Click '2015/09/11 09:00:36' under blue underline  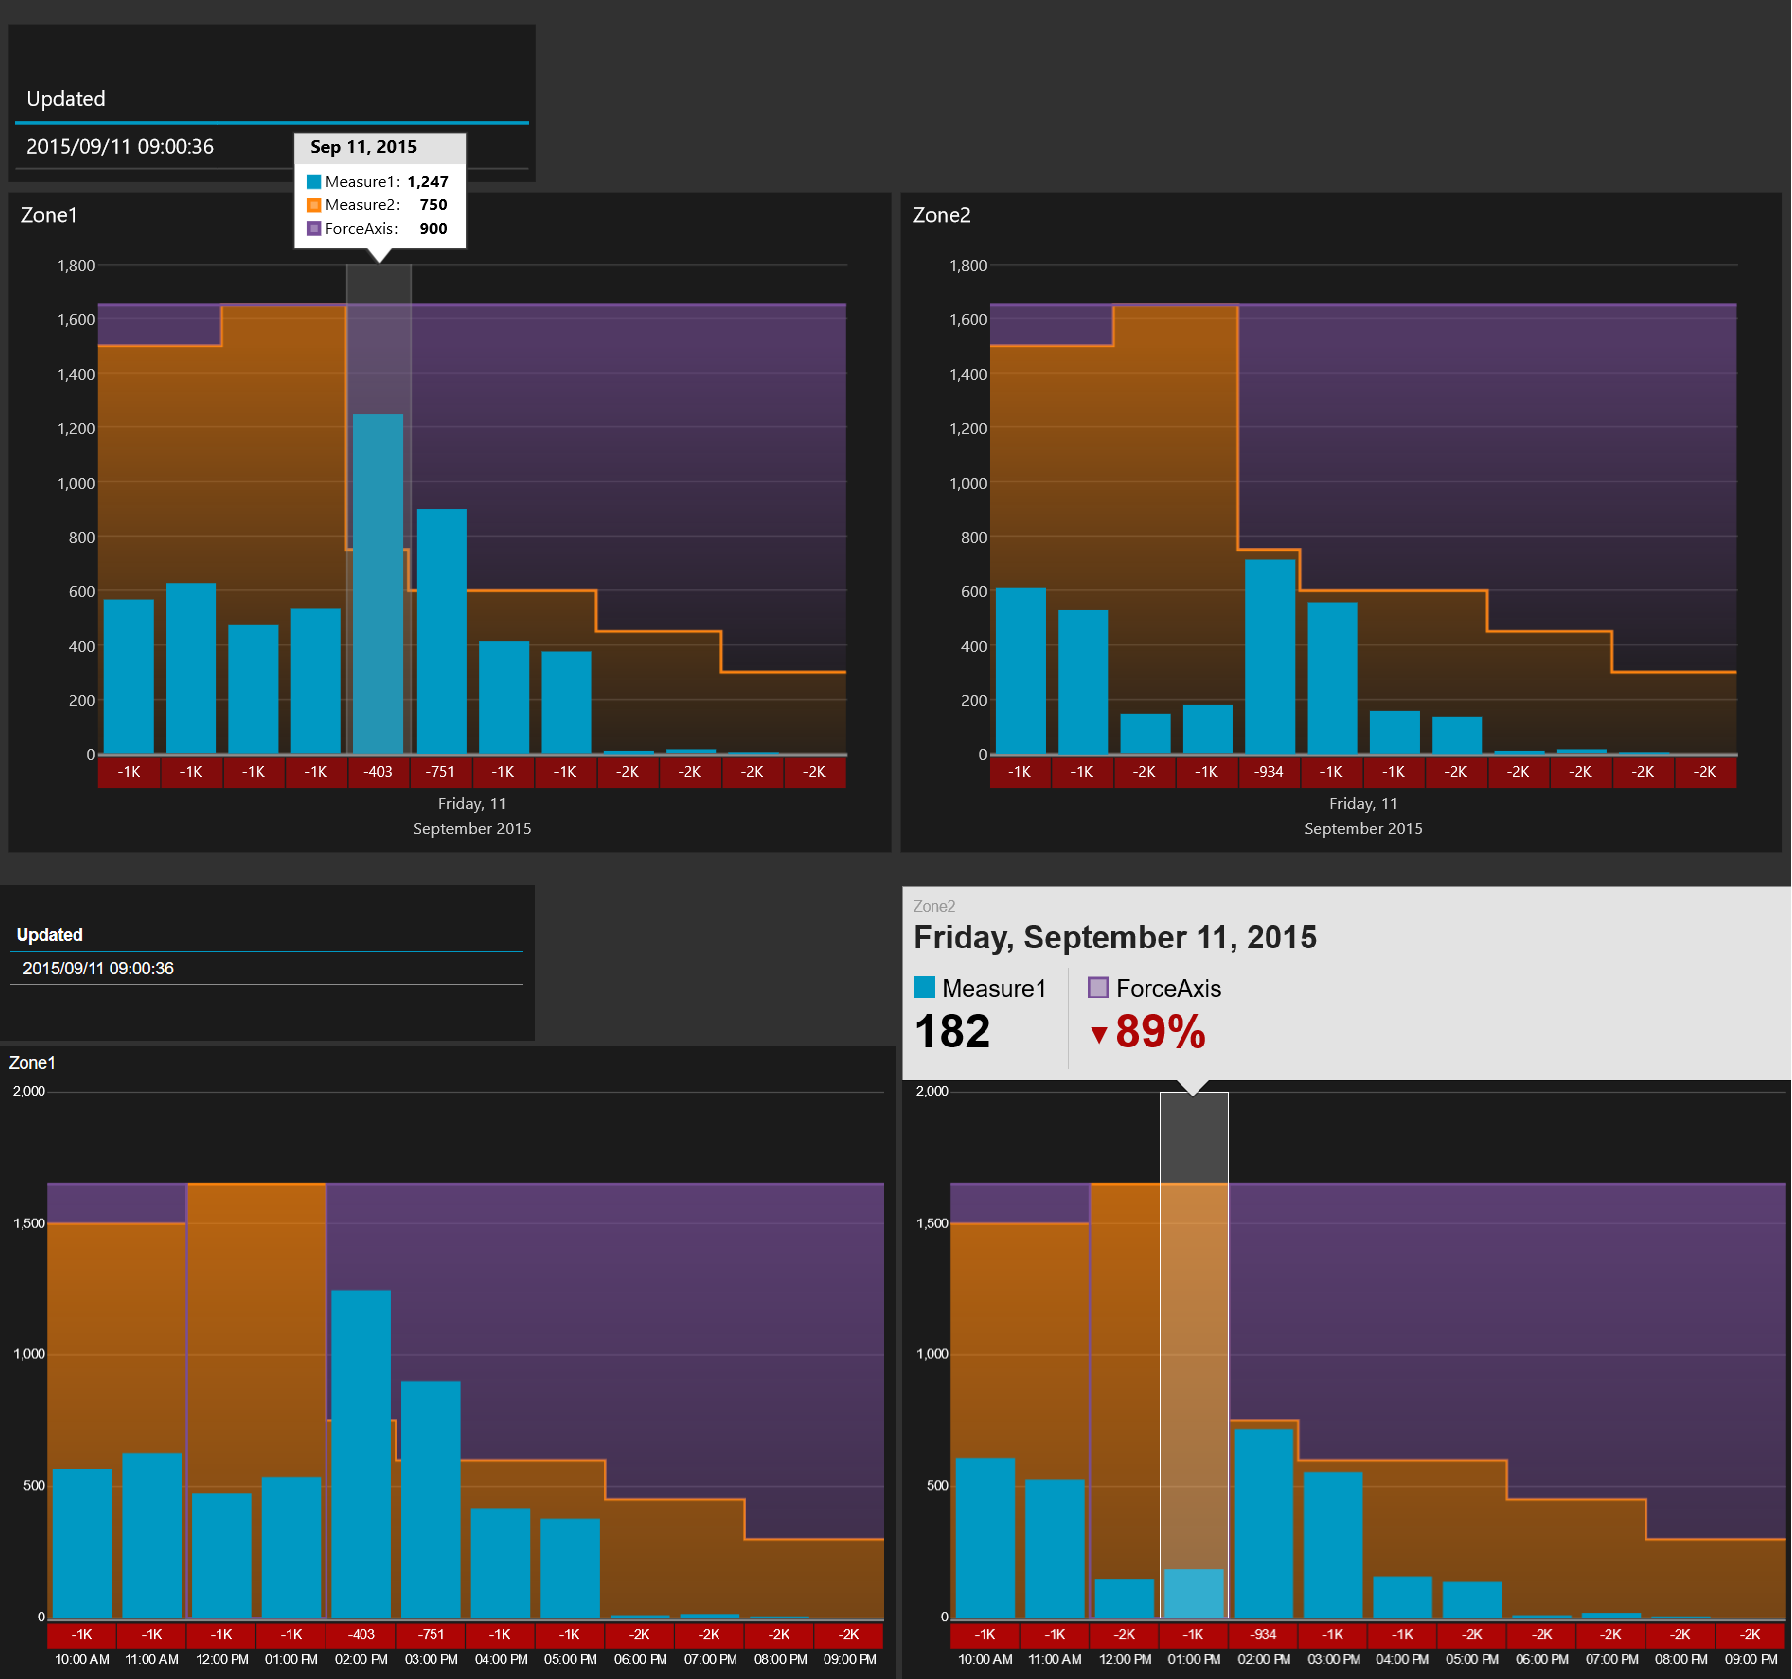pos(120,147)
